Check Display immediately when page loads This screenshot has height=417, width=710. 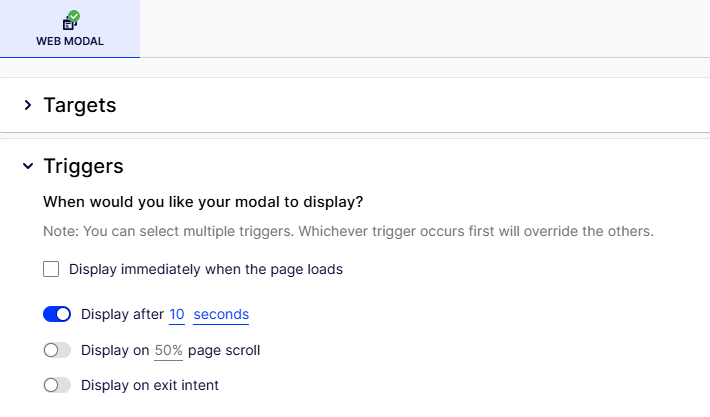pos(51,269)
